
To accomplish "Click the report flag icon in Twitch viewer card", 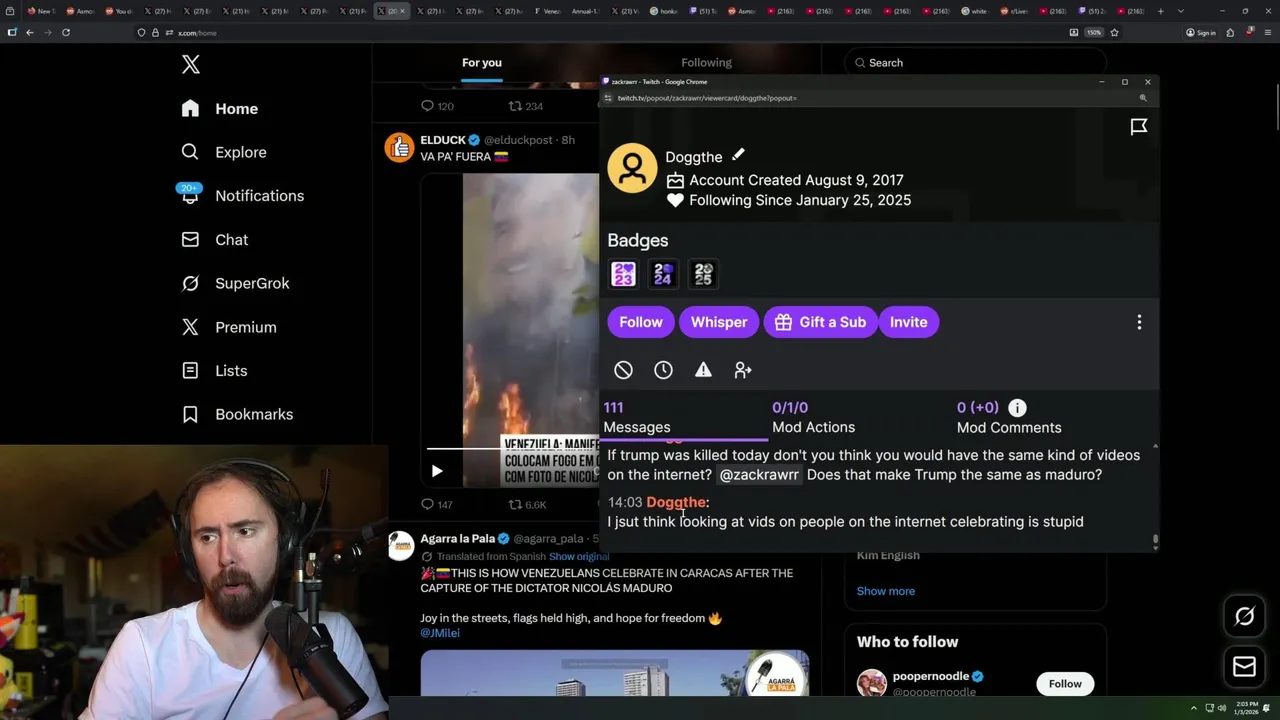I will click(x=1139, y=127).
